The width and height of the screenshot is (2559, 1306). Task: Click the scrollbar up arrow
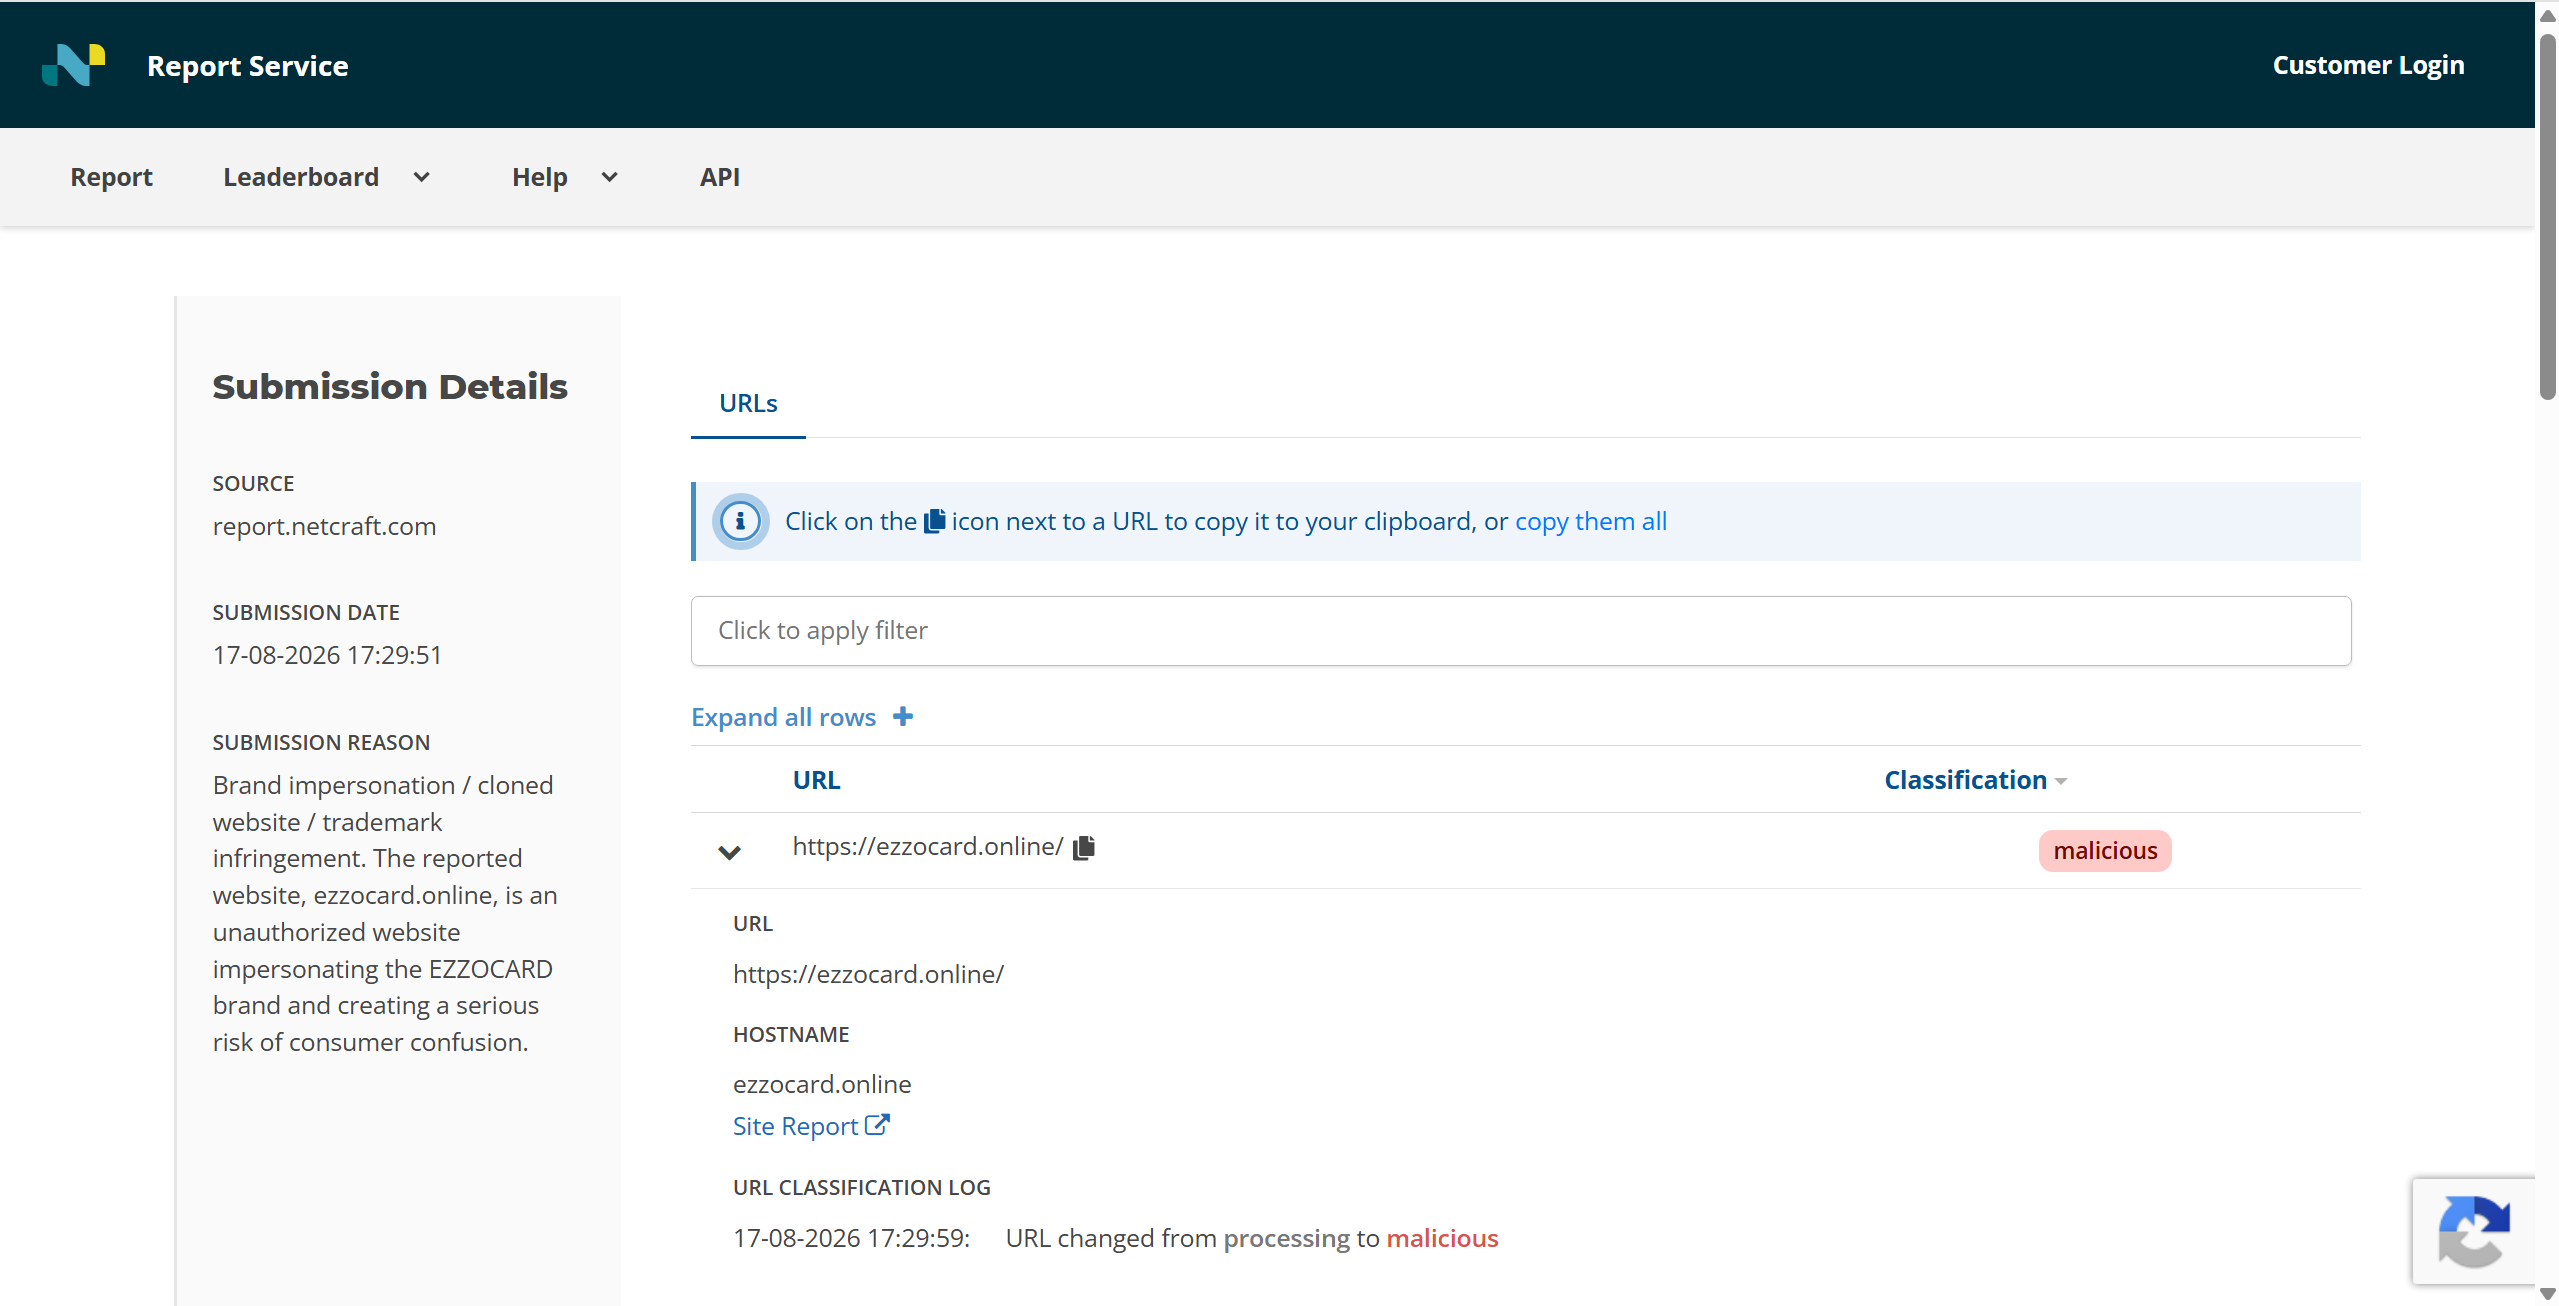point(2548,14)
